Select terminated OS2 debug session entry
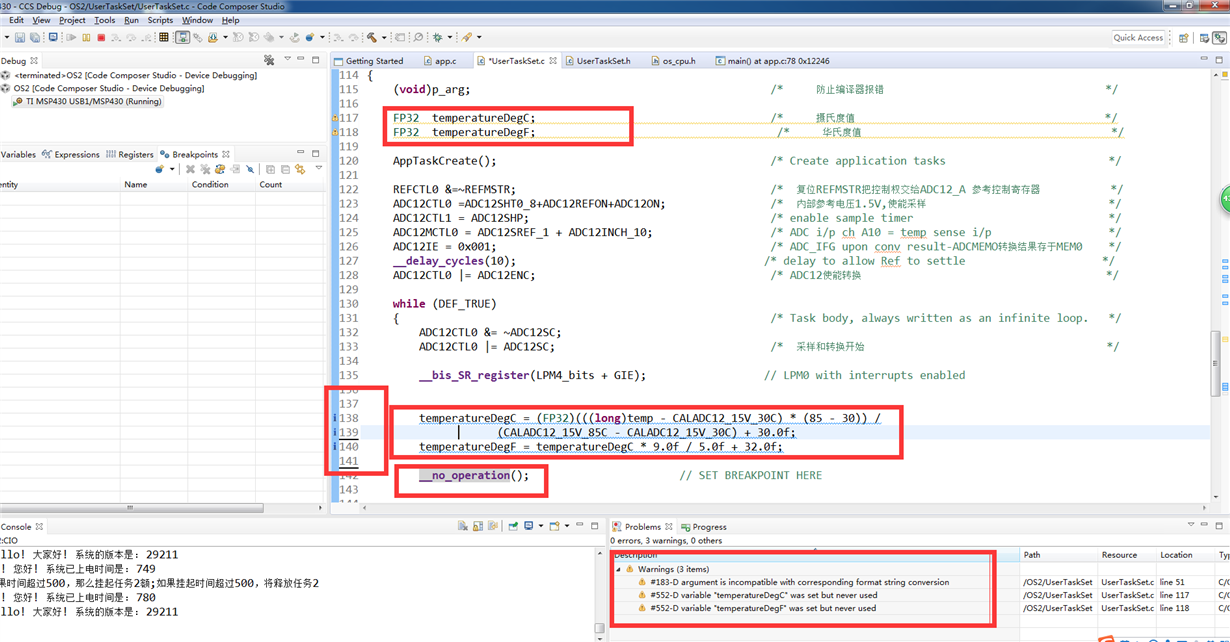The height and width of the screenshot is (642, 1230). [128, 75]
